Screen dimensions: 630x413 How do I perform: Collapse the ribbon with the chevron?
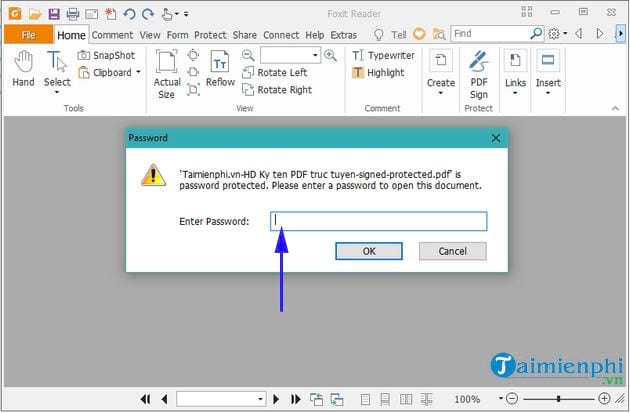(615, 108)
